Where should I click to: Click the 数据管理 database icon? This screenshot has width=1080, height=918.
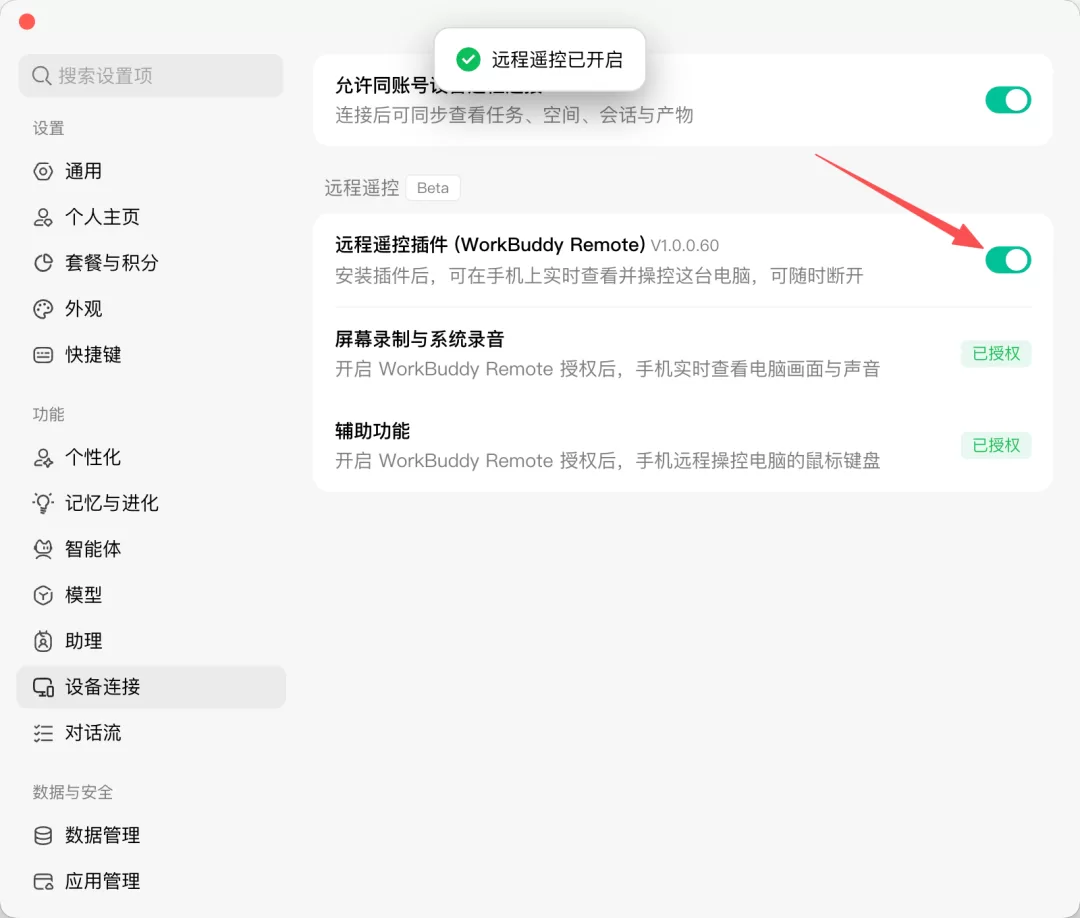tap(43, 835)
